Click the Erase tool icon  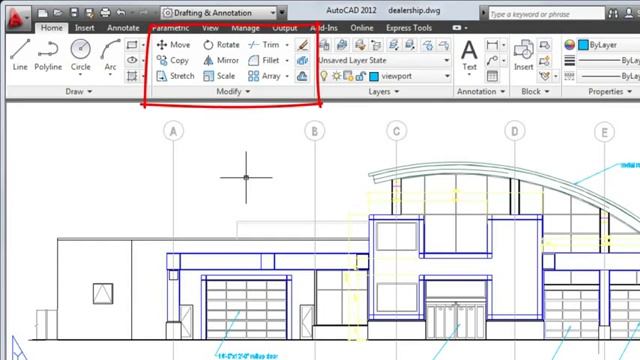click(x=302, y=45)
